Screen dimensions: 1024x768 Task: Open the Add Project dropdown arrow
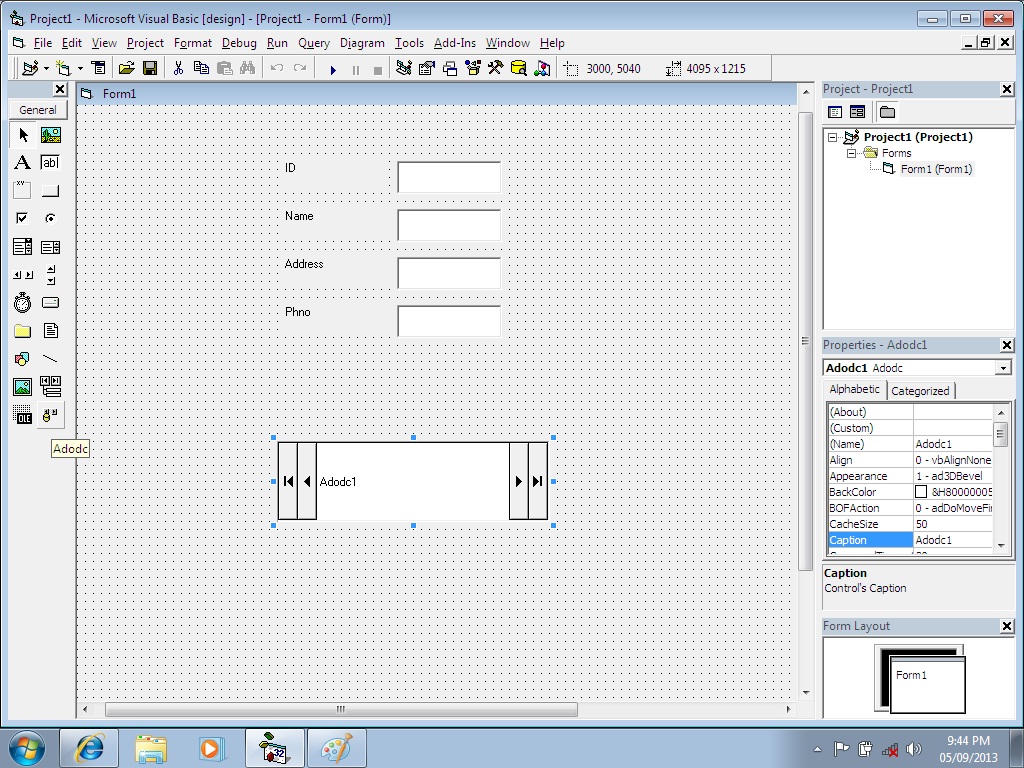tap(46, 68)
